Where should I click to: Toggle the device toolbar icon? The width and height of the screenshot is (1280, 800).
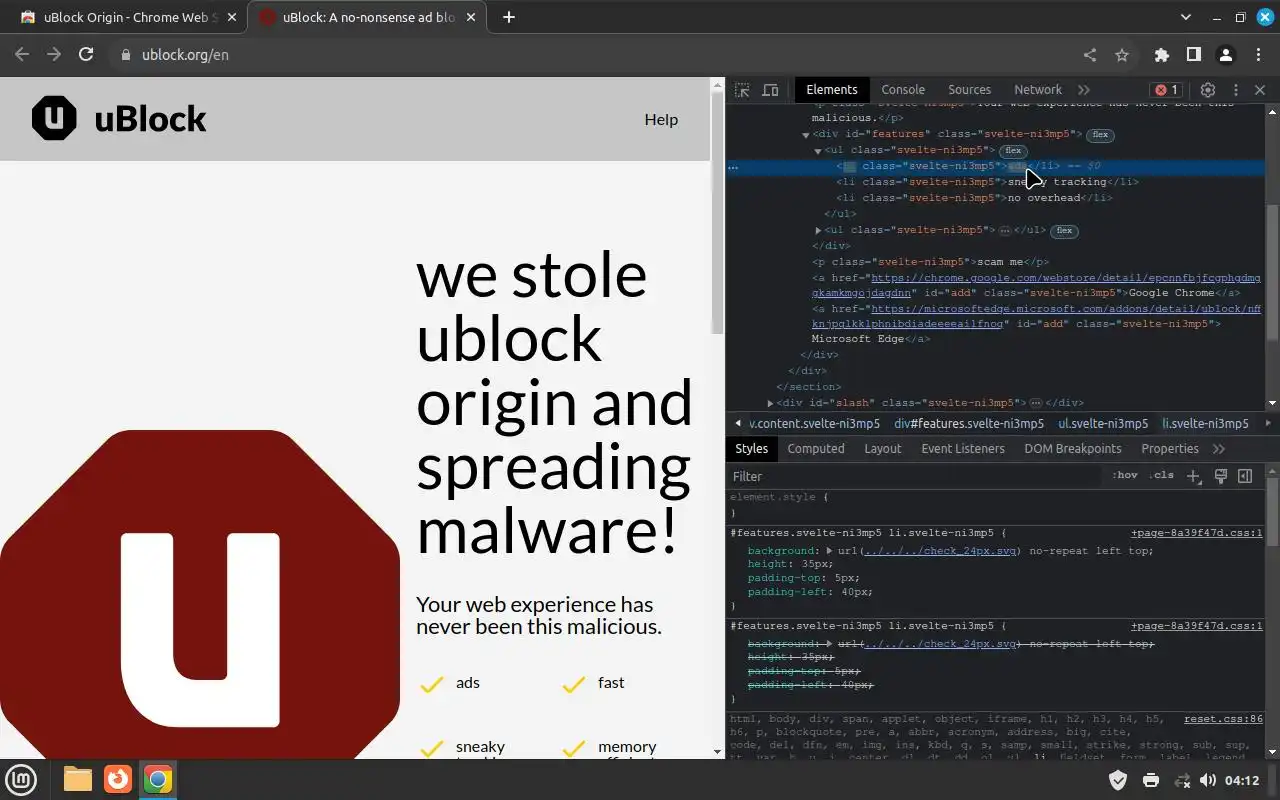point(770,90)
